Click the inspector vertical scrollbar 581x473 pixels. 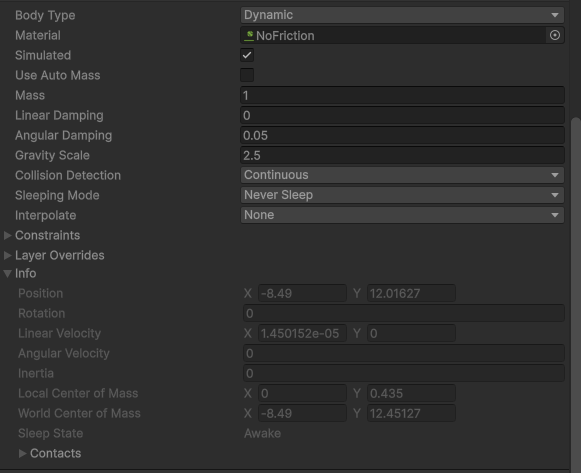576,293
